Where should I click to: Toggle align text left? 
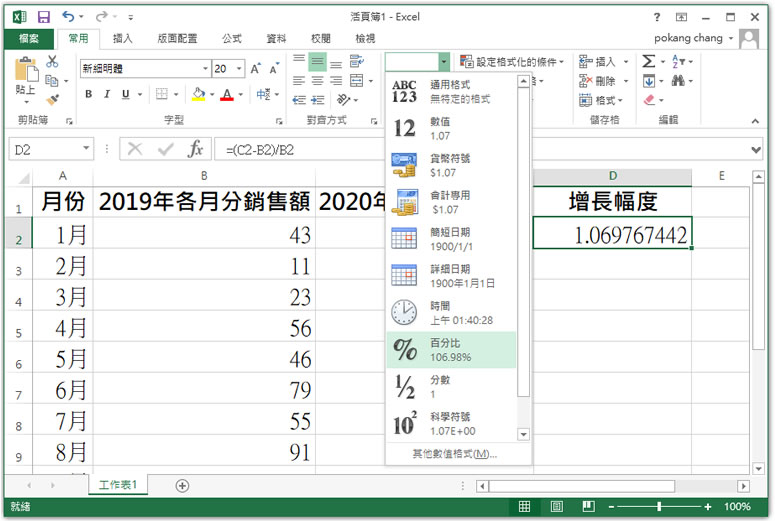pos(299,81)
